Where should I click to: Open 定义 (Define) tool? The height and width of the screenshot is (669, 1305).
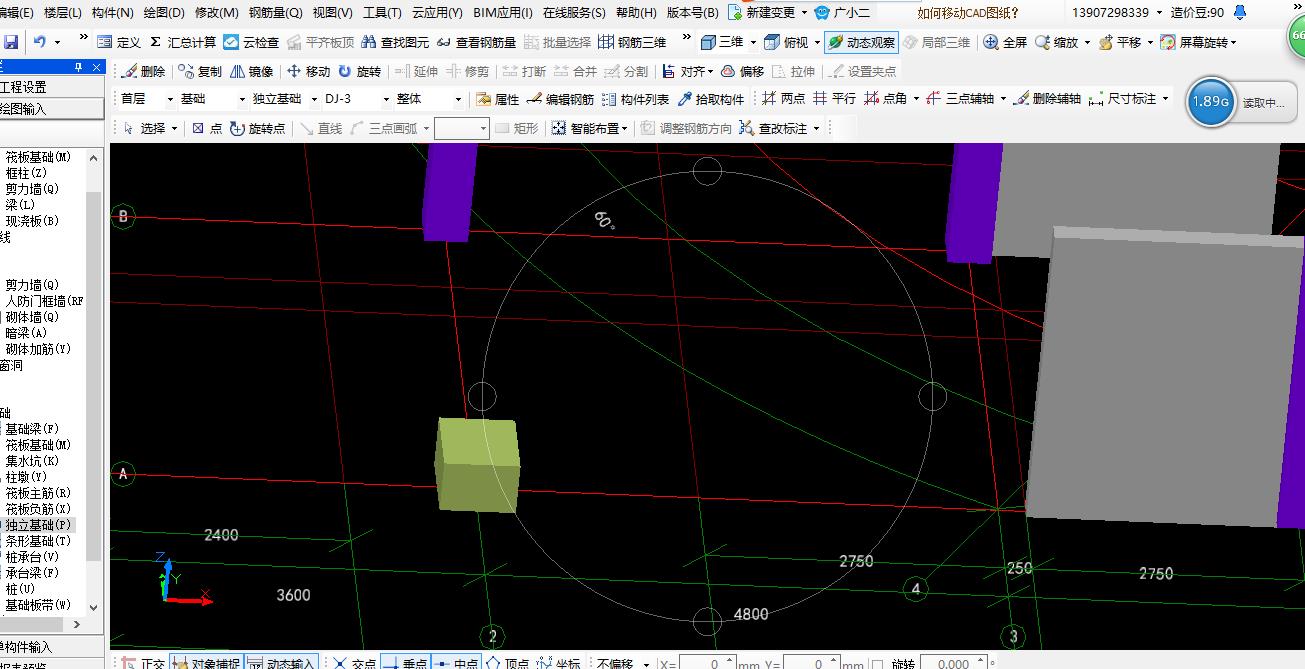click(120, 42)
